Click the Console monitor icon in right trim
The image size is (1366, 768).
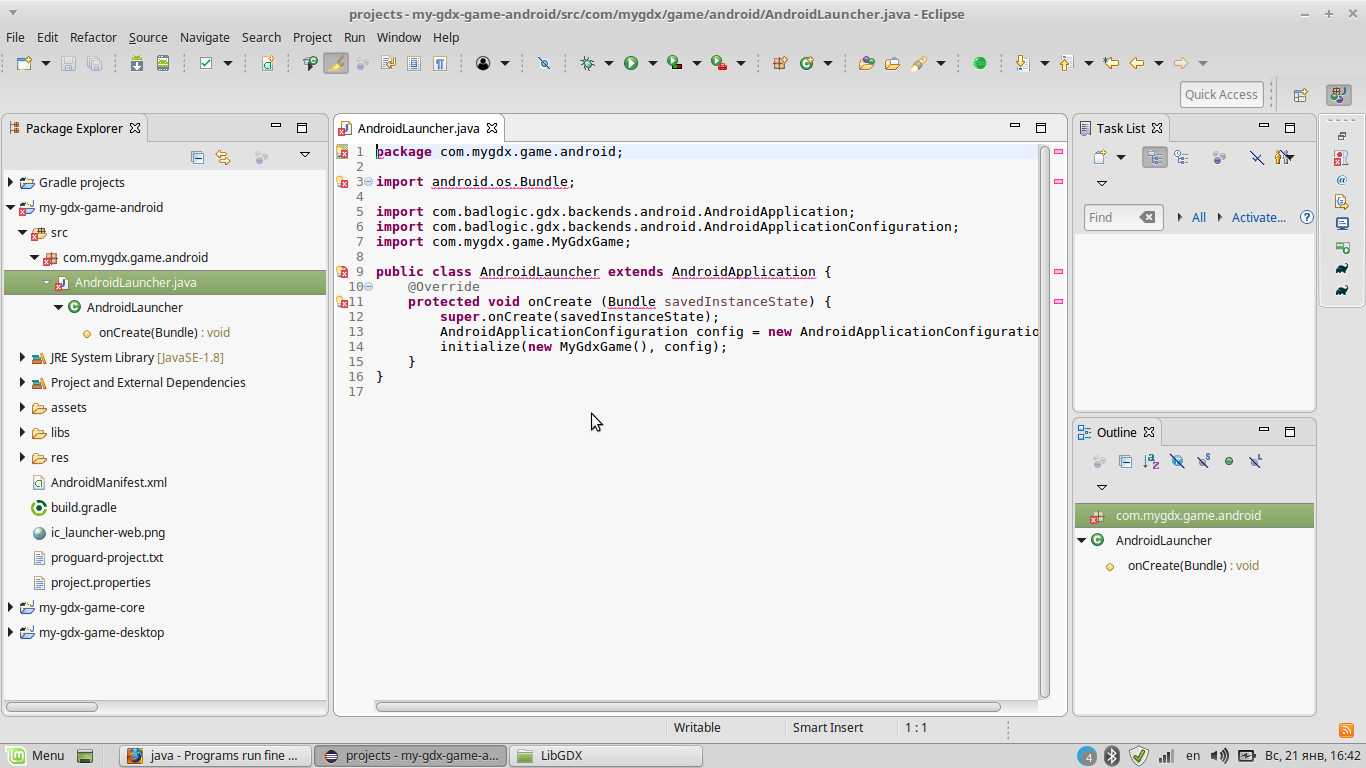1342,224
